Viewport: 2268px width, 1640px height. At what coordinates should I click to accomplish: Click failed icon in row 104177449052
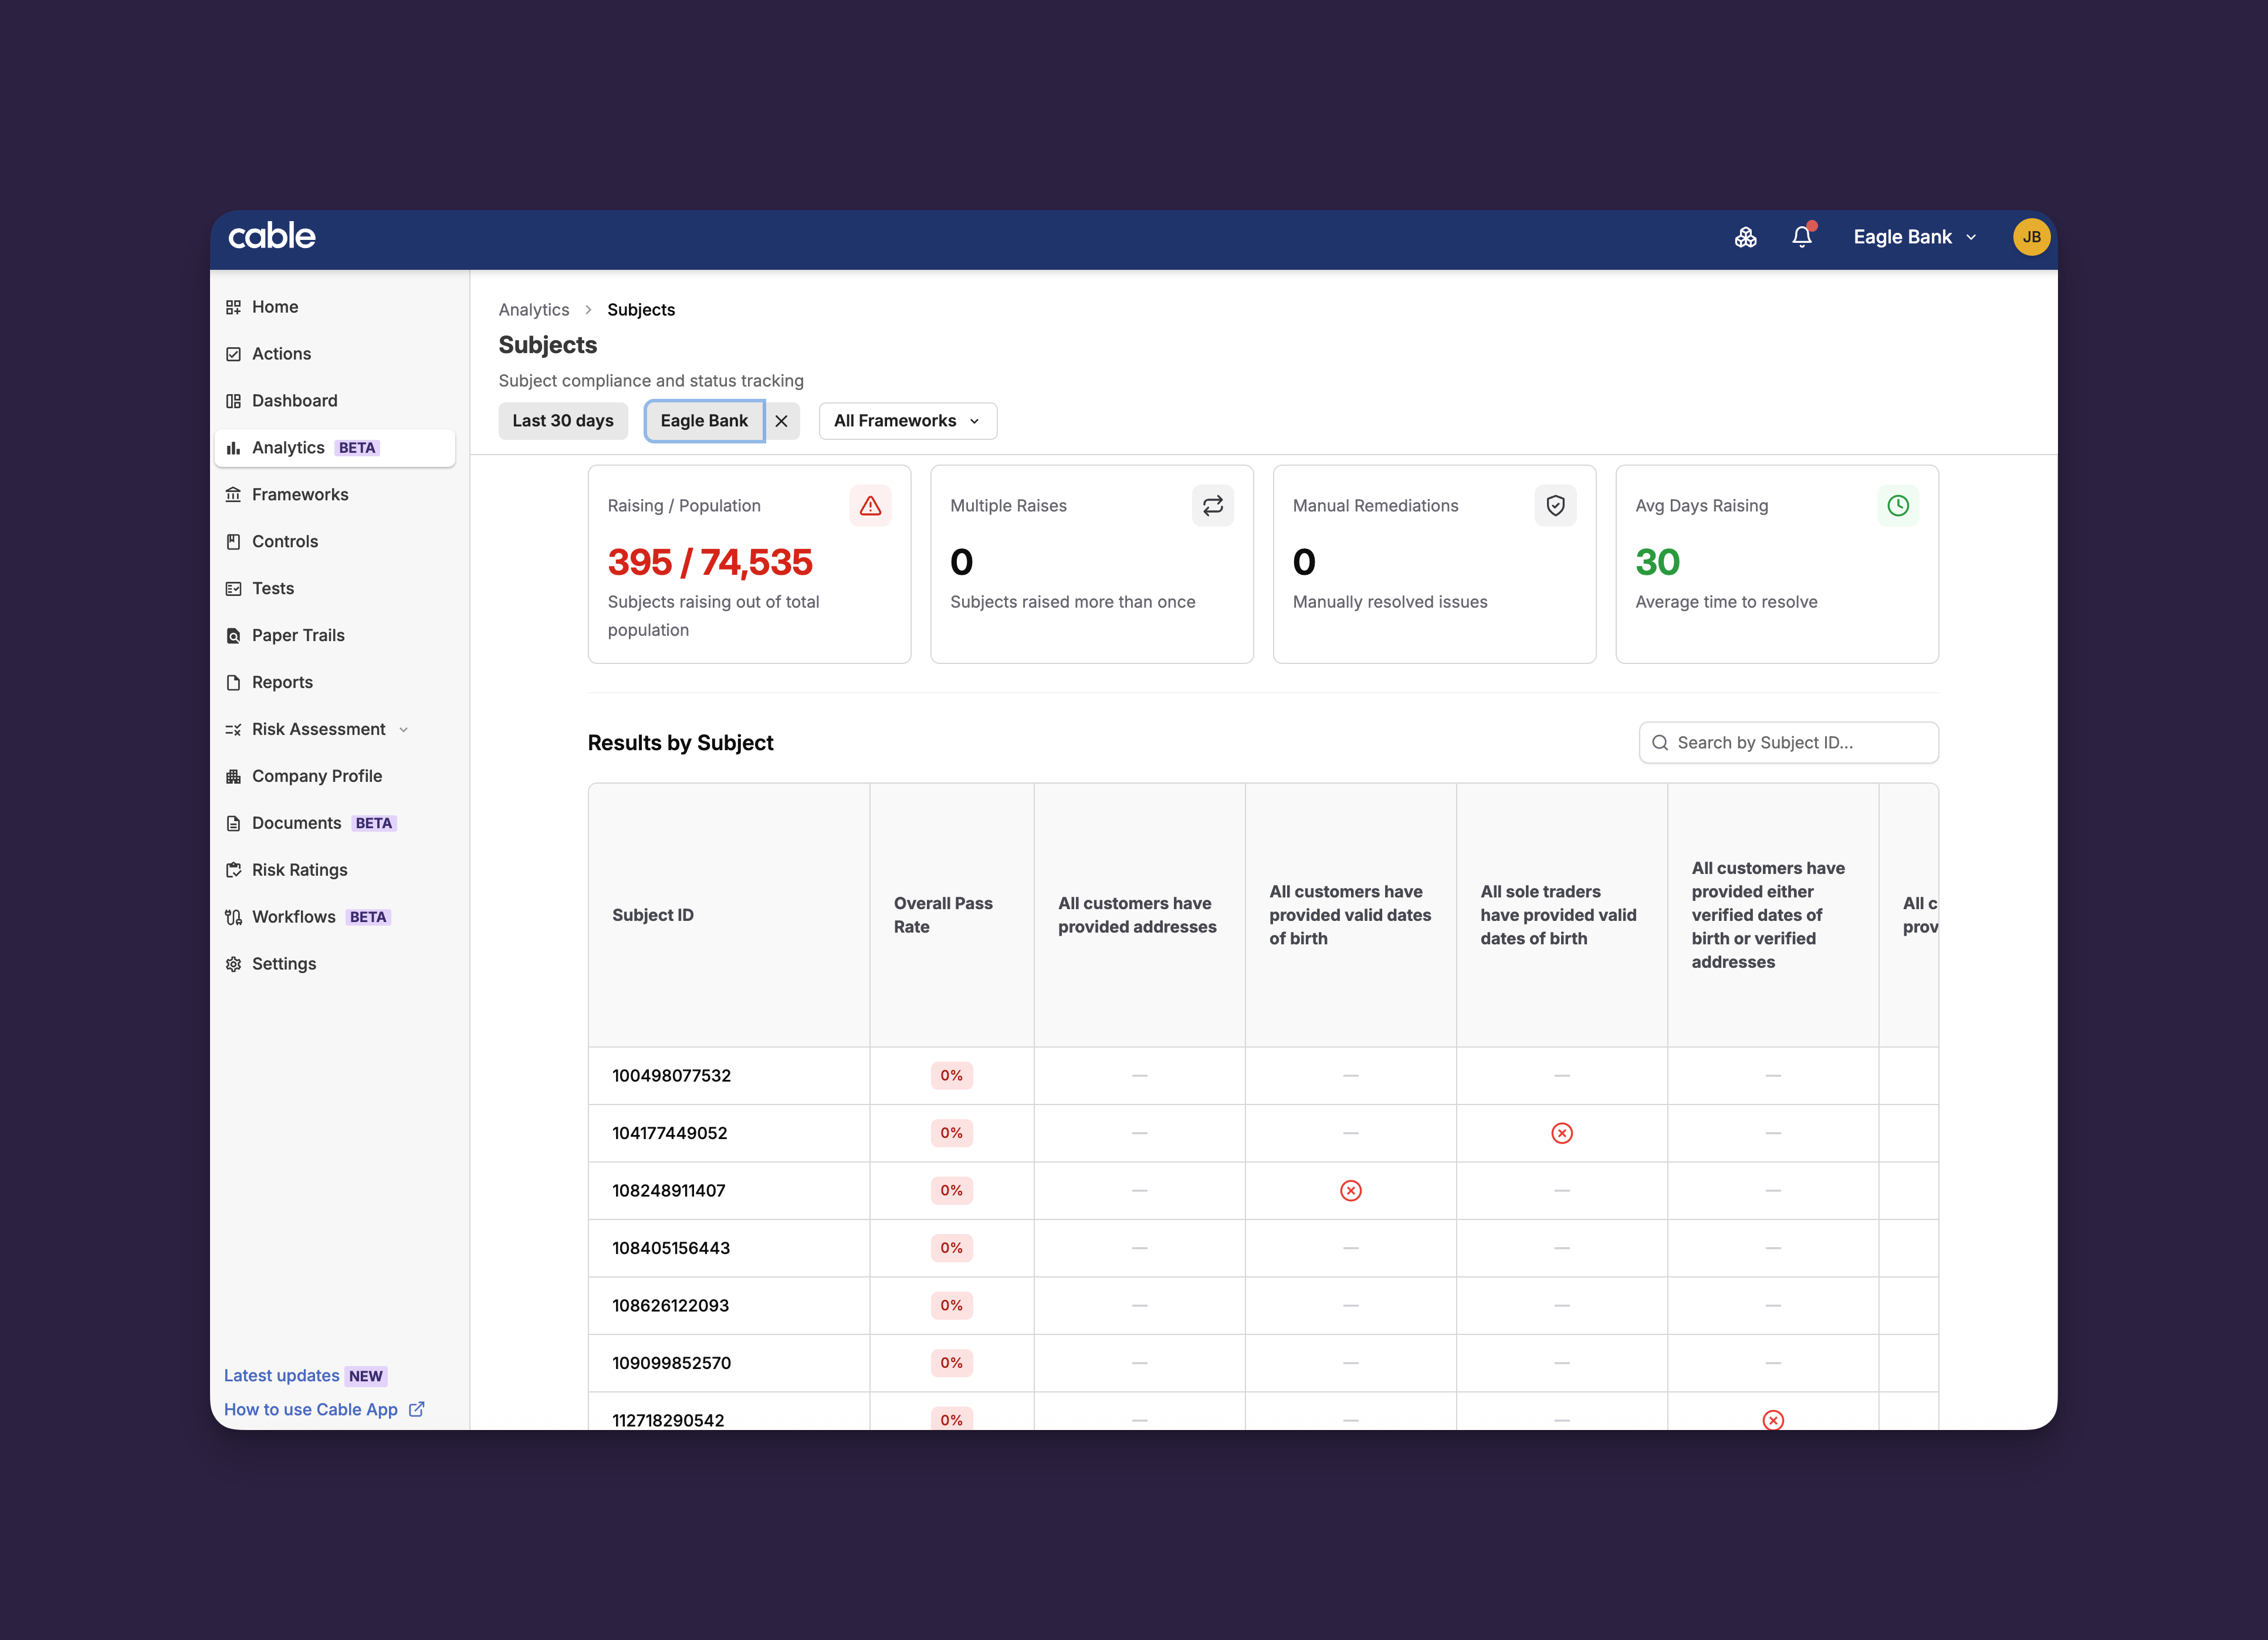1561,1133
